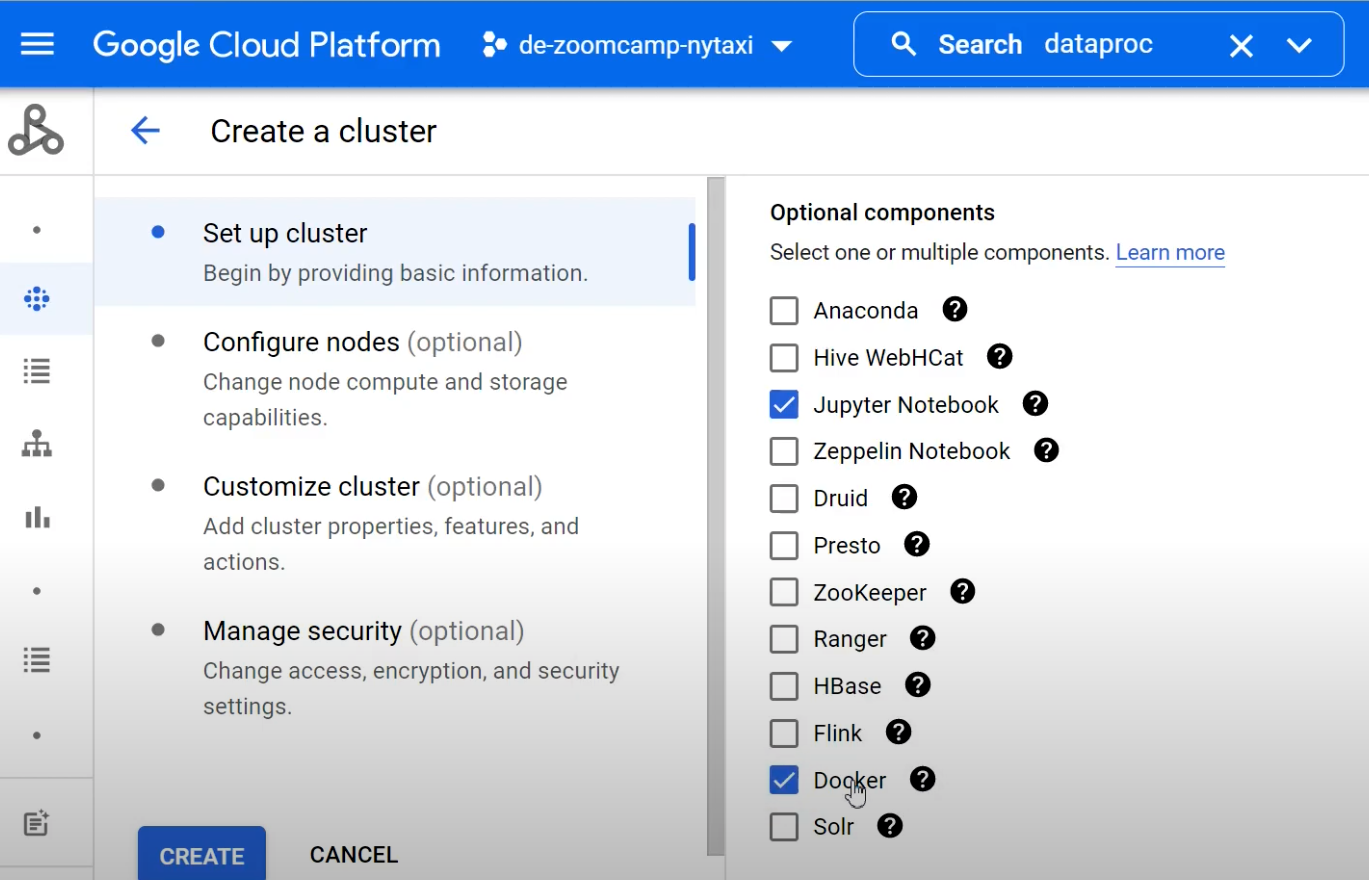The height and width of the screenshot is (880, 1369).
Task: Click the project hexagon dots icon
Action: coord(495,45)
